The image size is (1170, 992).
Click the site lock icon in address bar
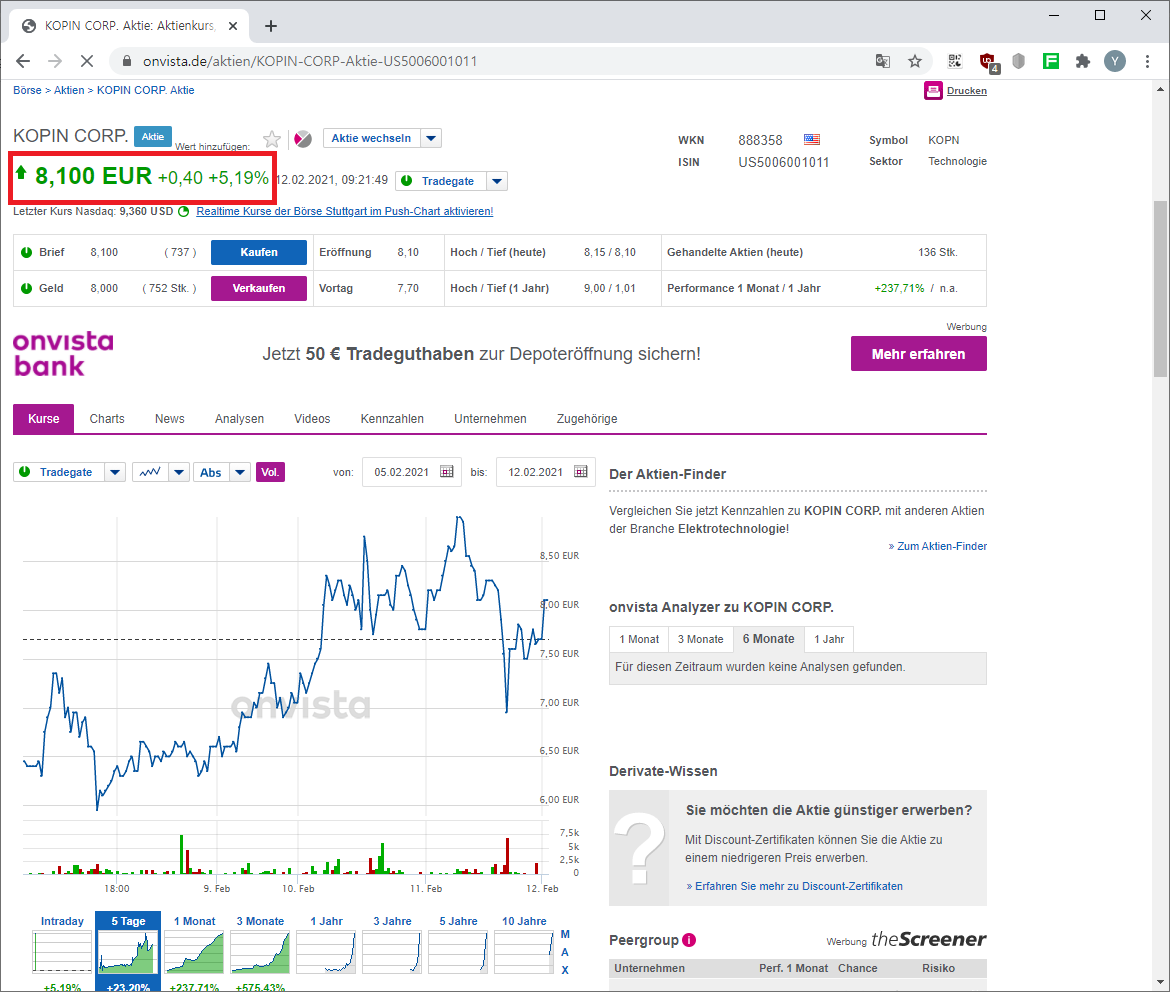click(x=127, y=61)
